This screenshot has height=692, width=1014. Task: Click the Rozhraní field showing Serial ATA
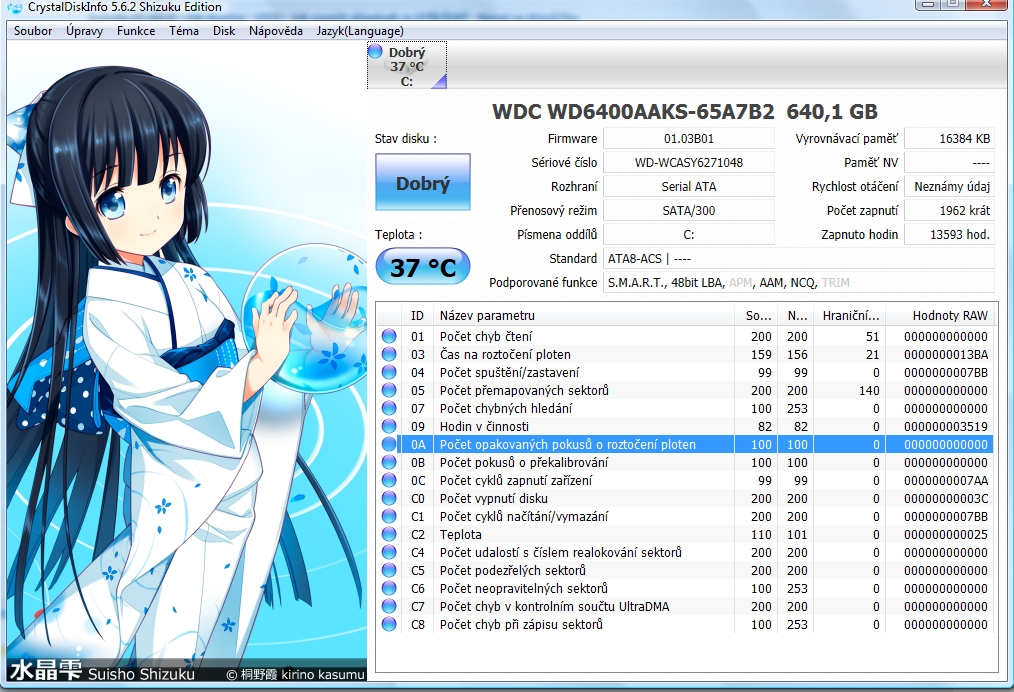pyautogui.click(x=689, y=186)
